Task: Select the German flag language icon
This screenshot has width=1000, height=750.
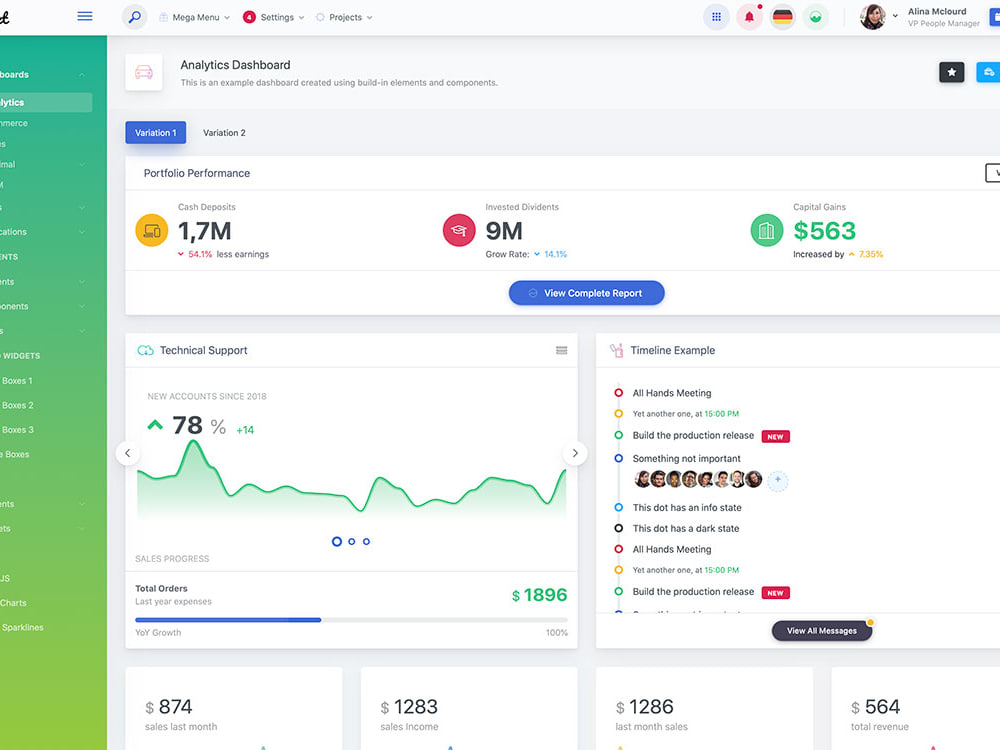Action: pos(783,17)
